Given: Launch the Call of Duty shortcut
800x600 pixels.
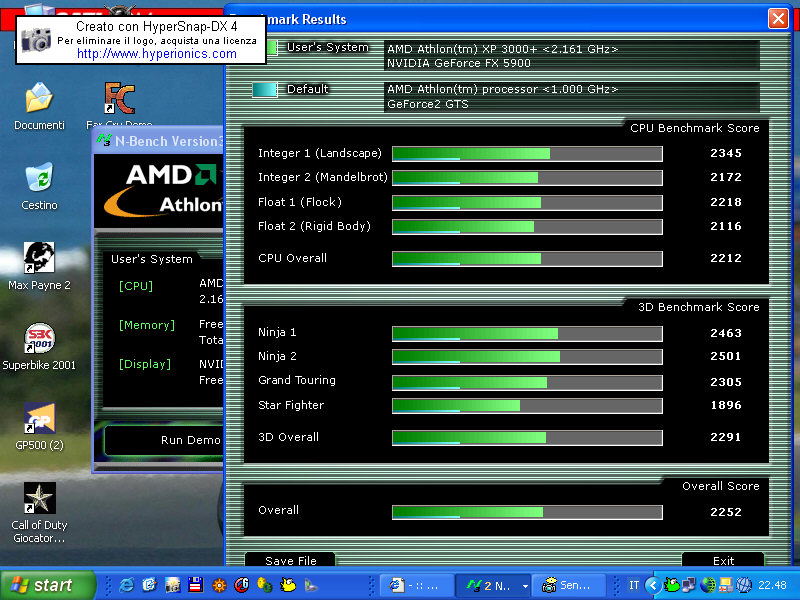Looking at the screenshot, I should click(x=39, y=499).
